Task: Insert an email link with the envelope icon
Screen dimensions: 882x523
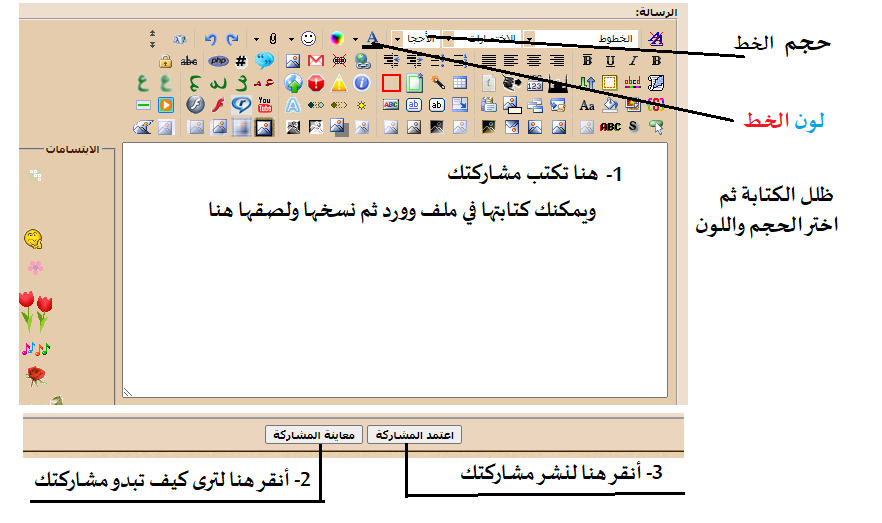Action: (x=316, y=61)
